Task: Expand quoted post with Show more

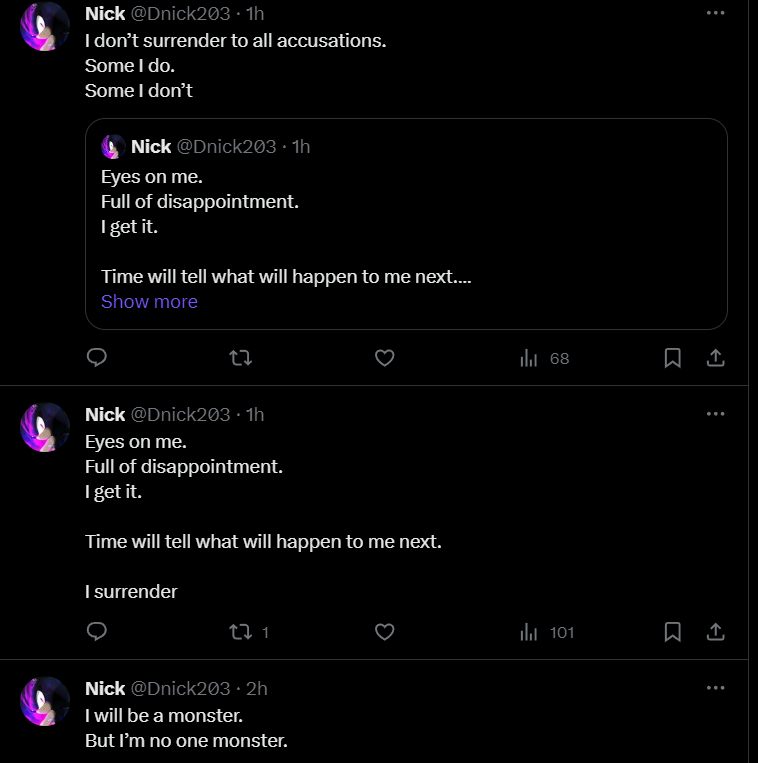Action: pyautogui.click(x=149, y=302)
